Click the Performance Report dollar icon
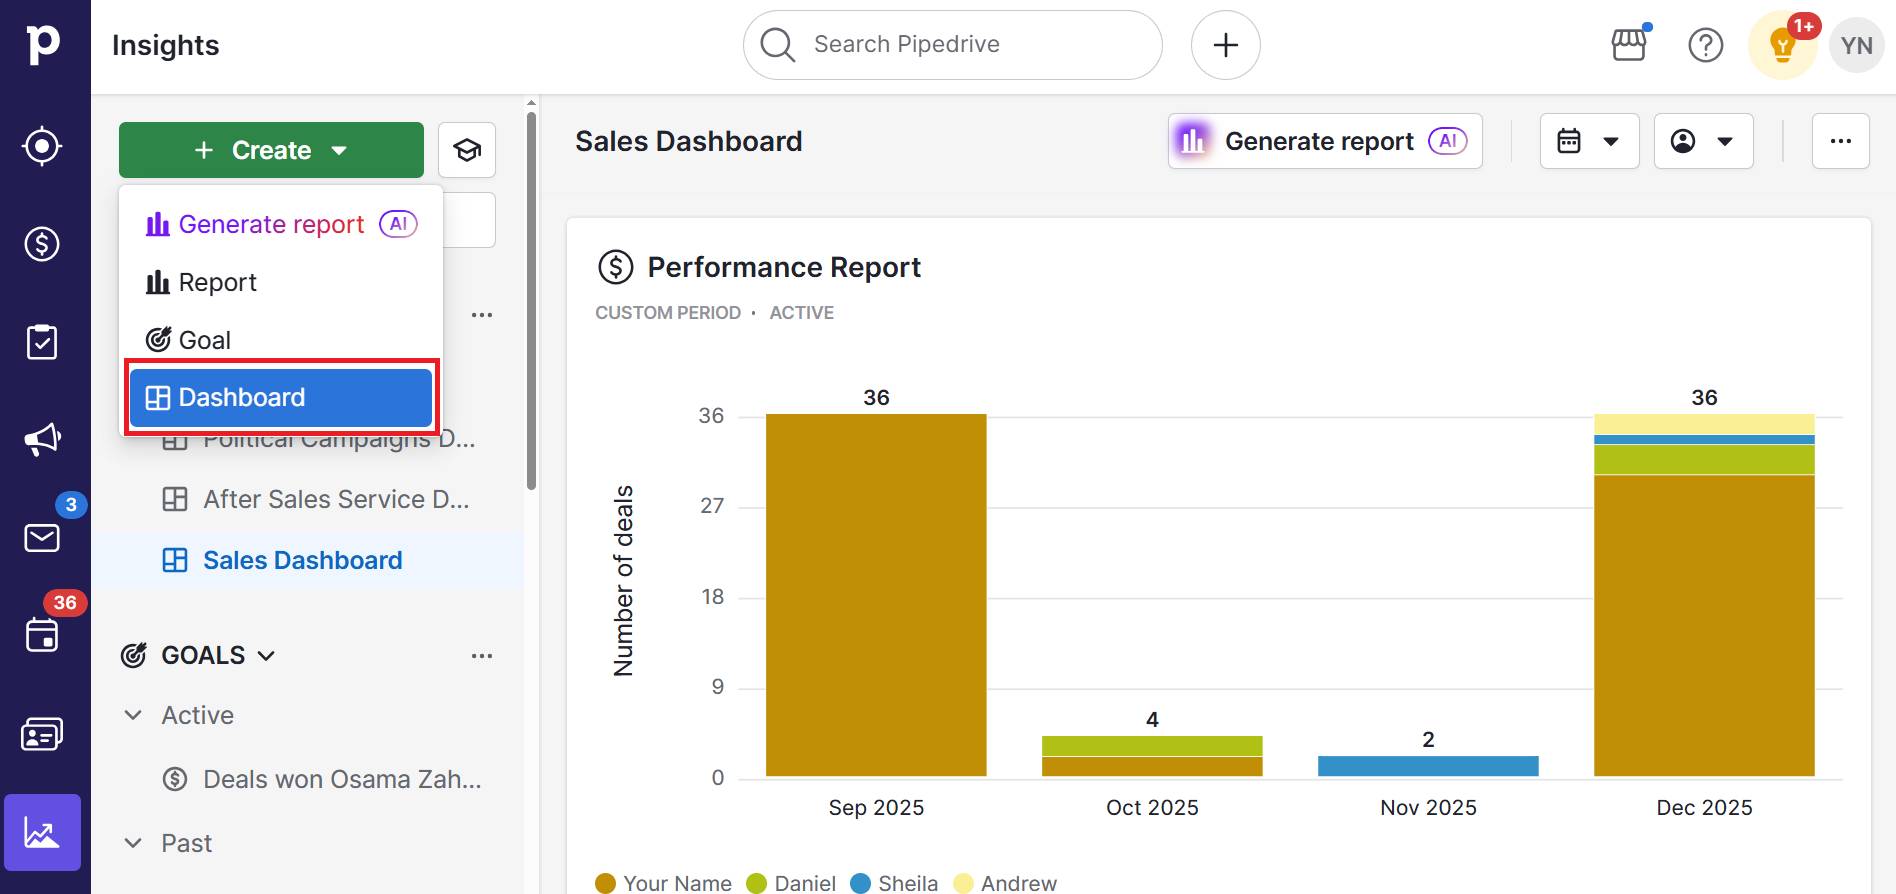This screenshot has width=1896, height=894. pos(616,267)
